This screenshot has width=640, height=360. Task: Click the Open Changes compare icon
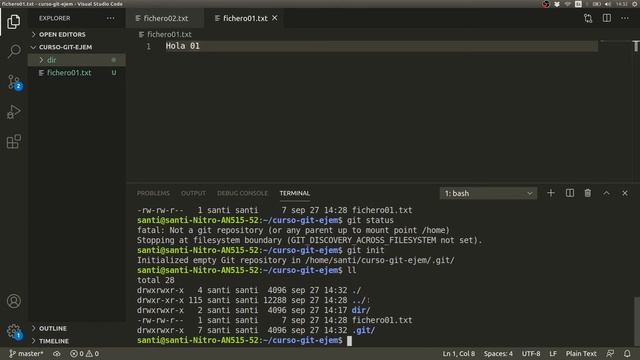(588, 18)
